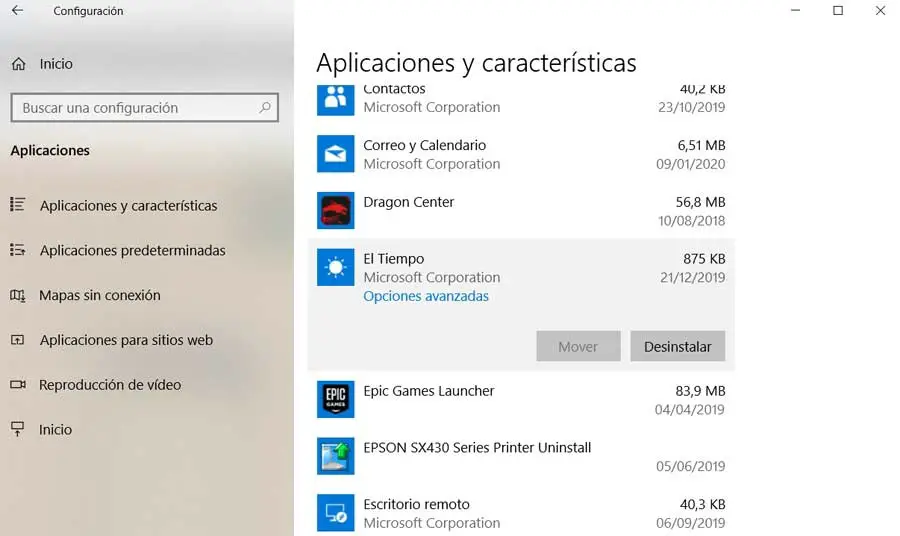This screenshot has width=900, height=536.
Task: Click the Contactos app icon
Action: tap(335, 98)
